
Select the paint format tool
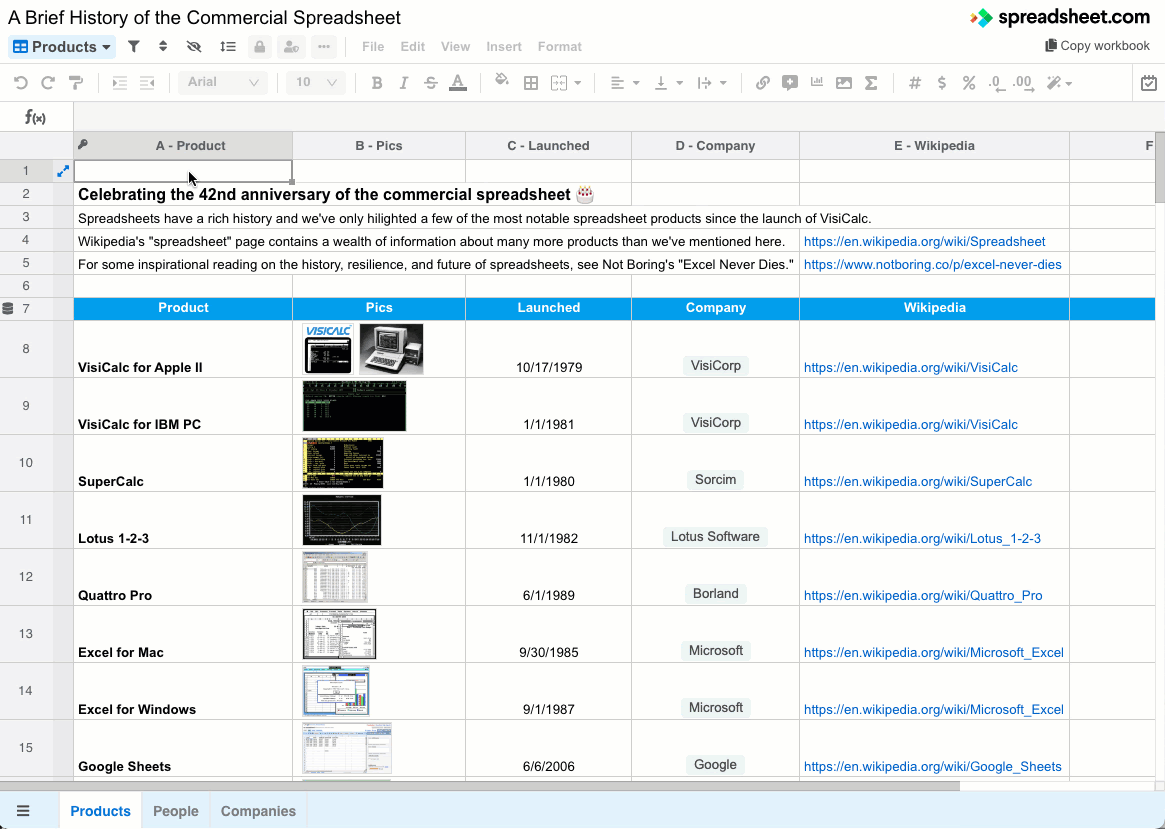click(x=75, y=83)
